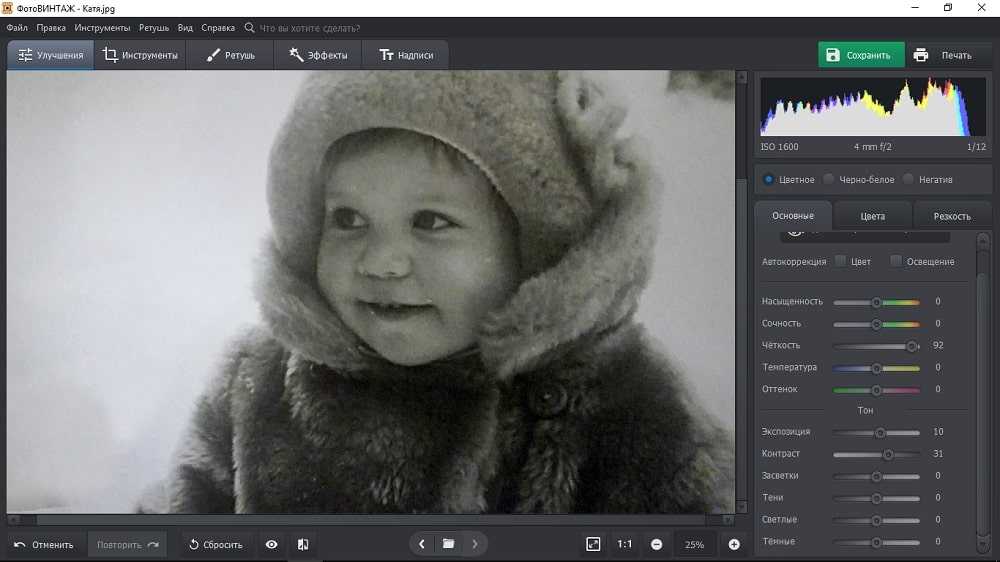Switch to the Эффекты tab
This screenshot has height=562, width=1000.
point(318,55)
